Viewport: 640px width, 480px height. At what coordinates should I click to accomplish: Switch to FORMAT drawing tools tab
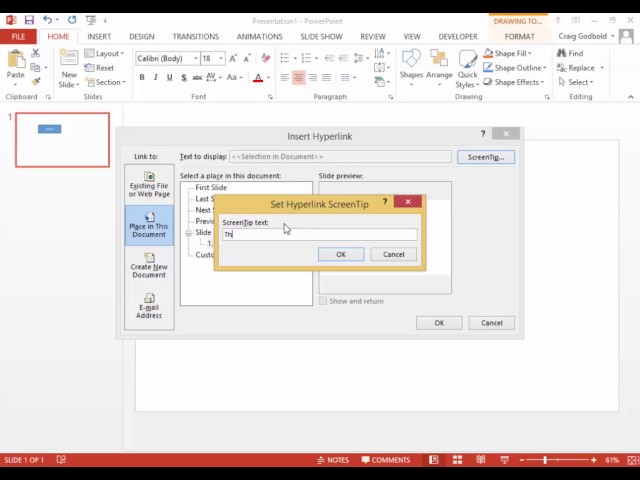point(520,36)
